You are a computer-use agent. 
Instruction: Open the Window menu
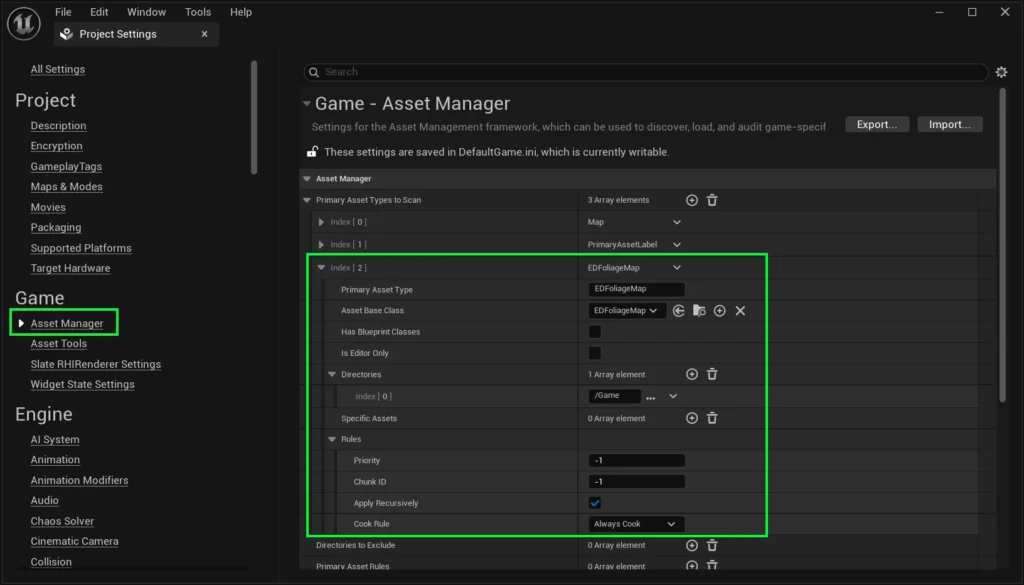[146, 12]
